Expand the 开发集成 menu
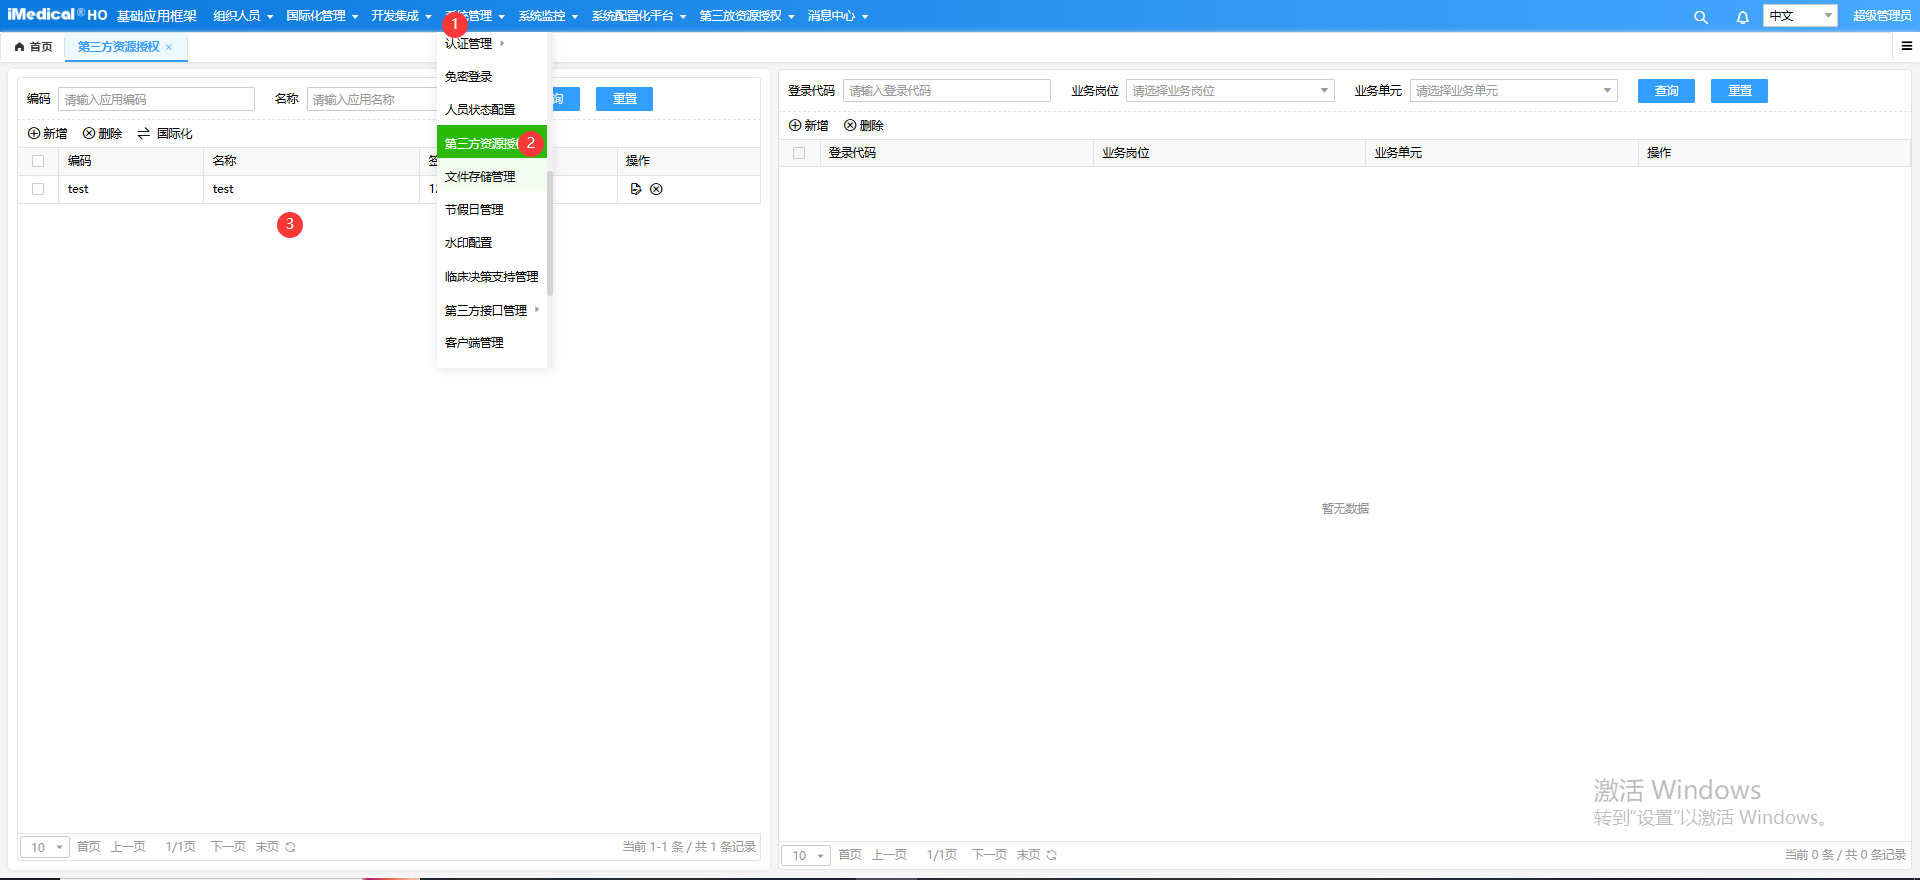This screenshot has width=1920, height=880. [x=401, y=16]
